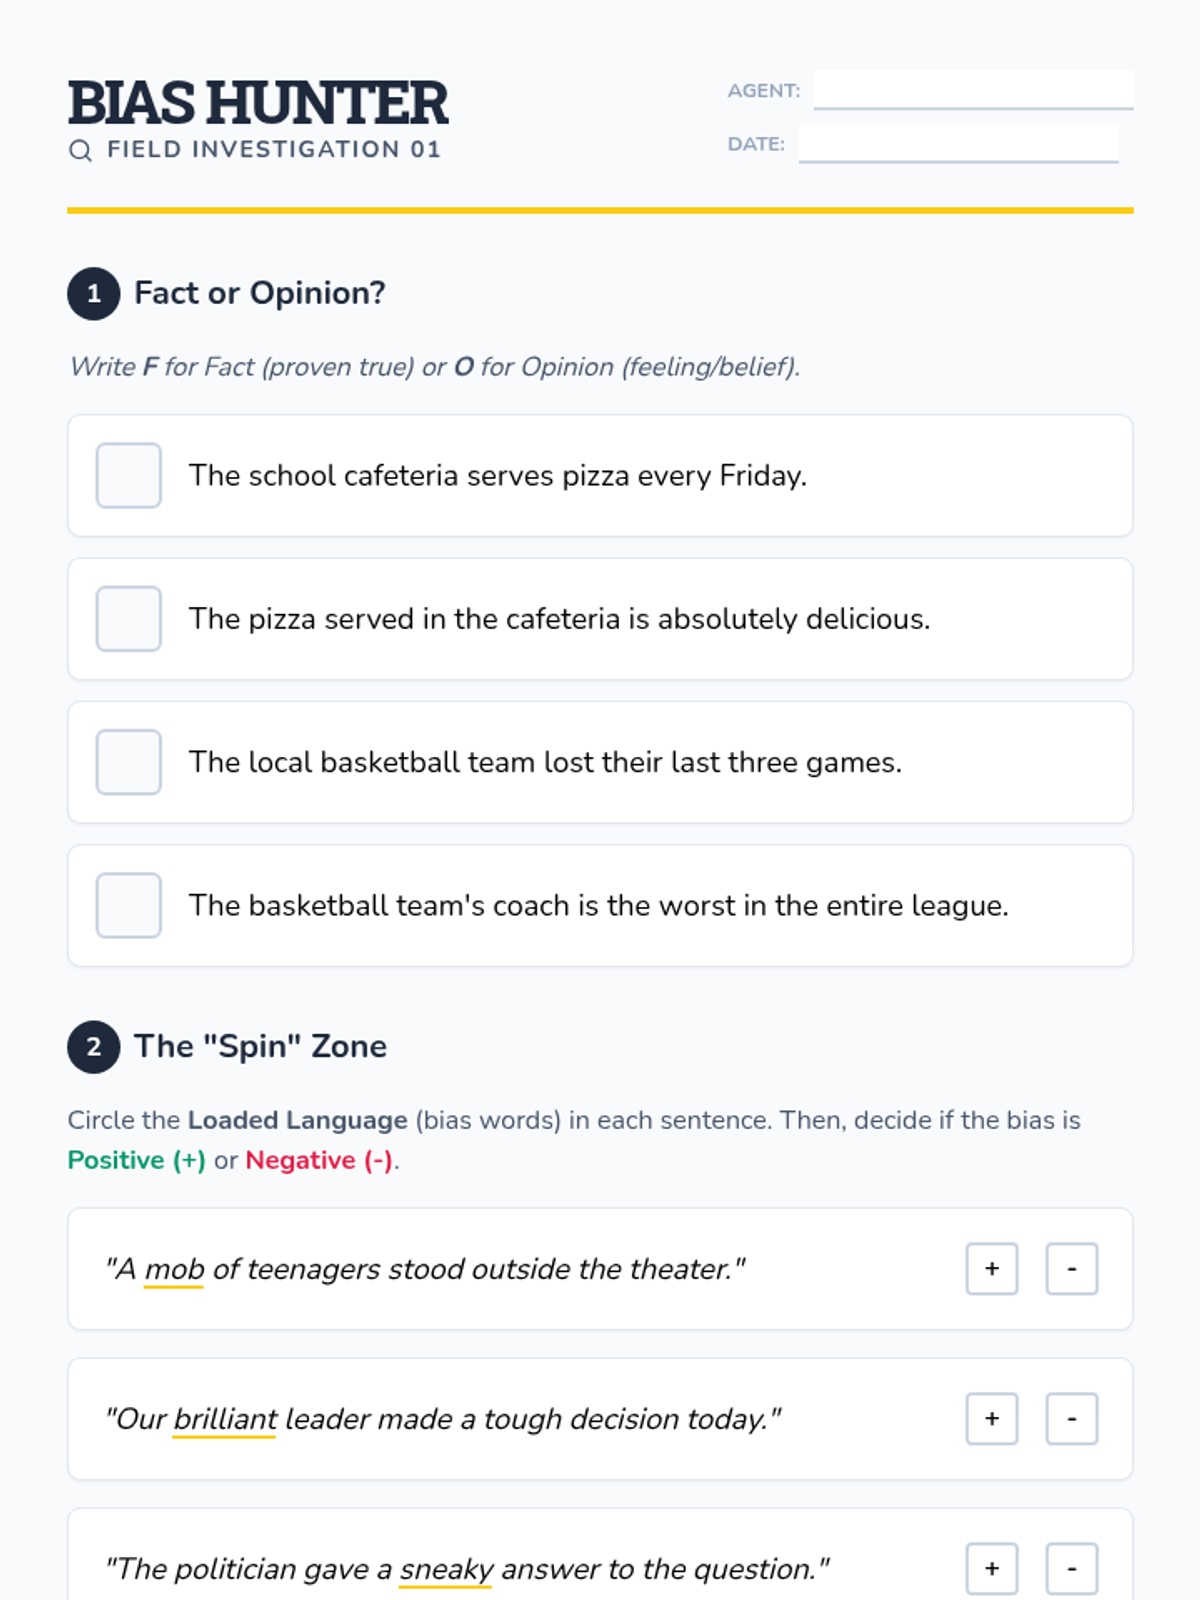Click the number 2 section badge
The height and width of the screenshot is (1600, 1200).
point(94,1047)
